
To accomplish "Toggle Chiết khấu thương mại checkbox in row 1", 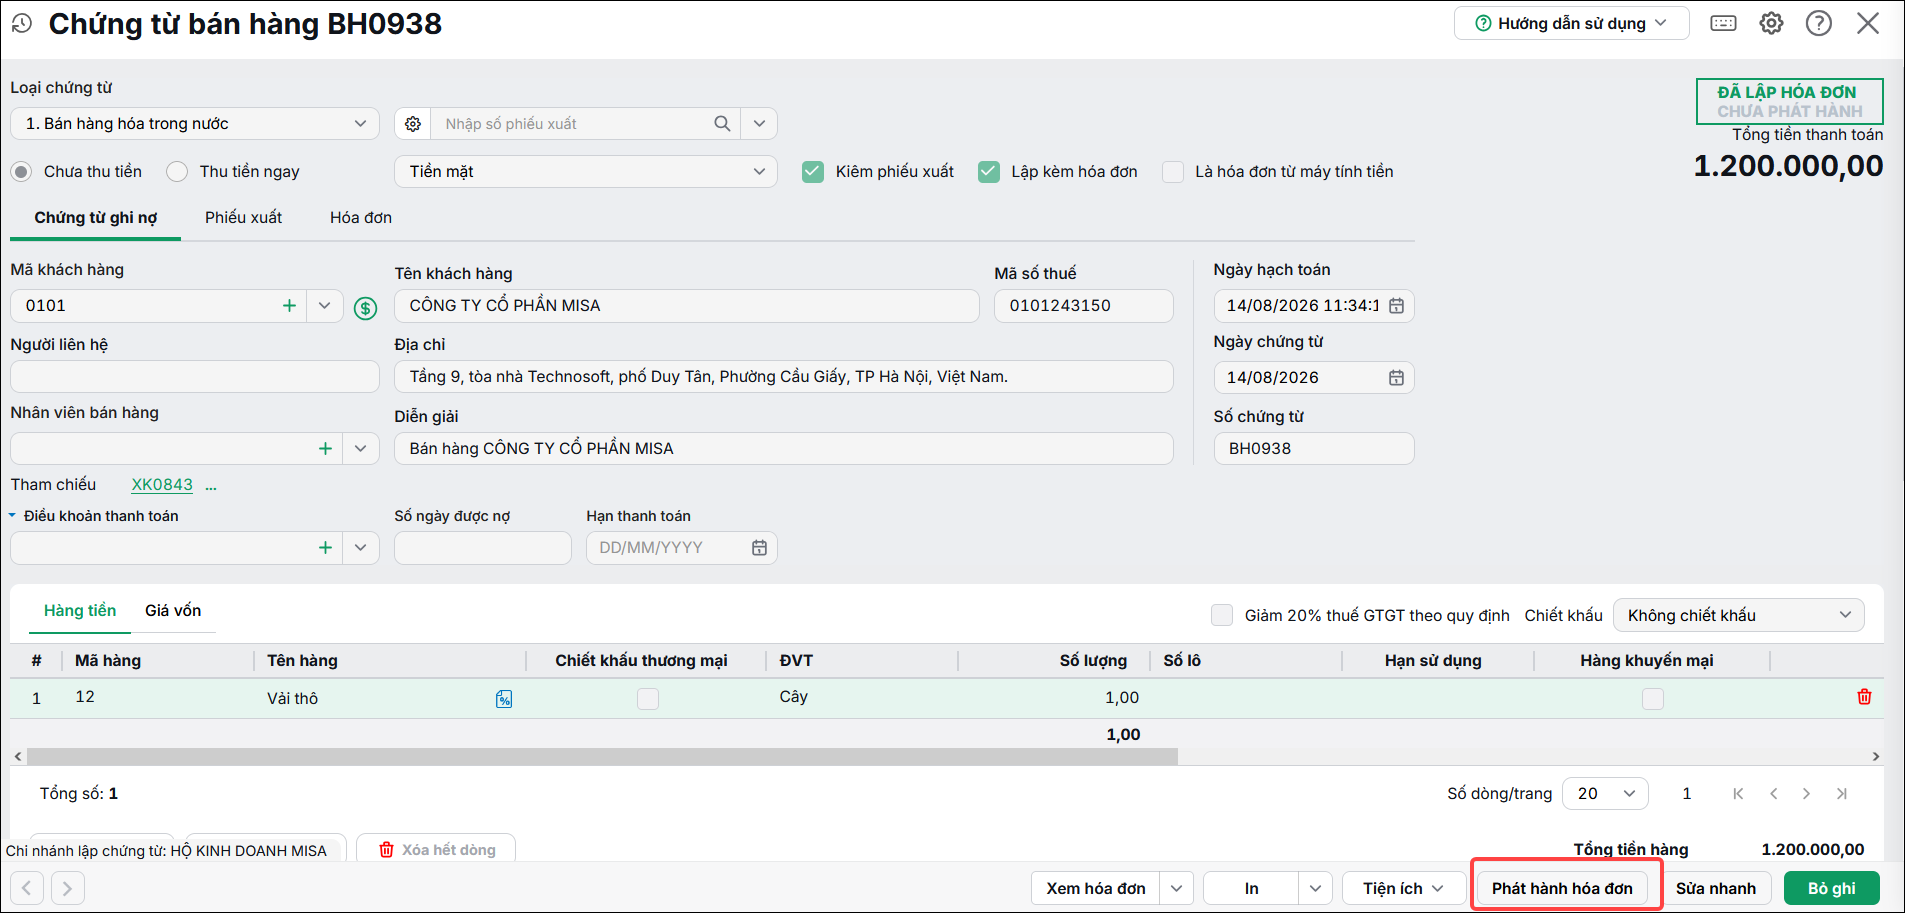I will (x=648, y=699).
